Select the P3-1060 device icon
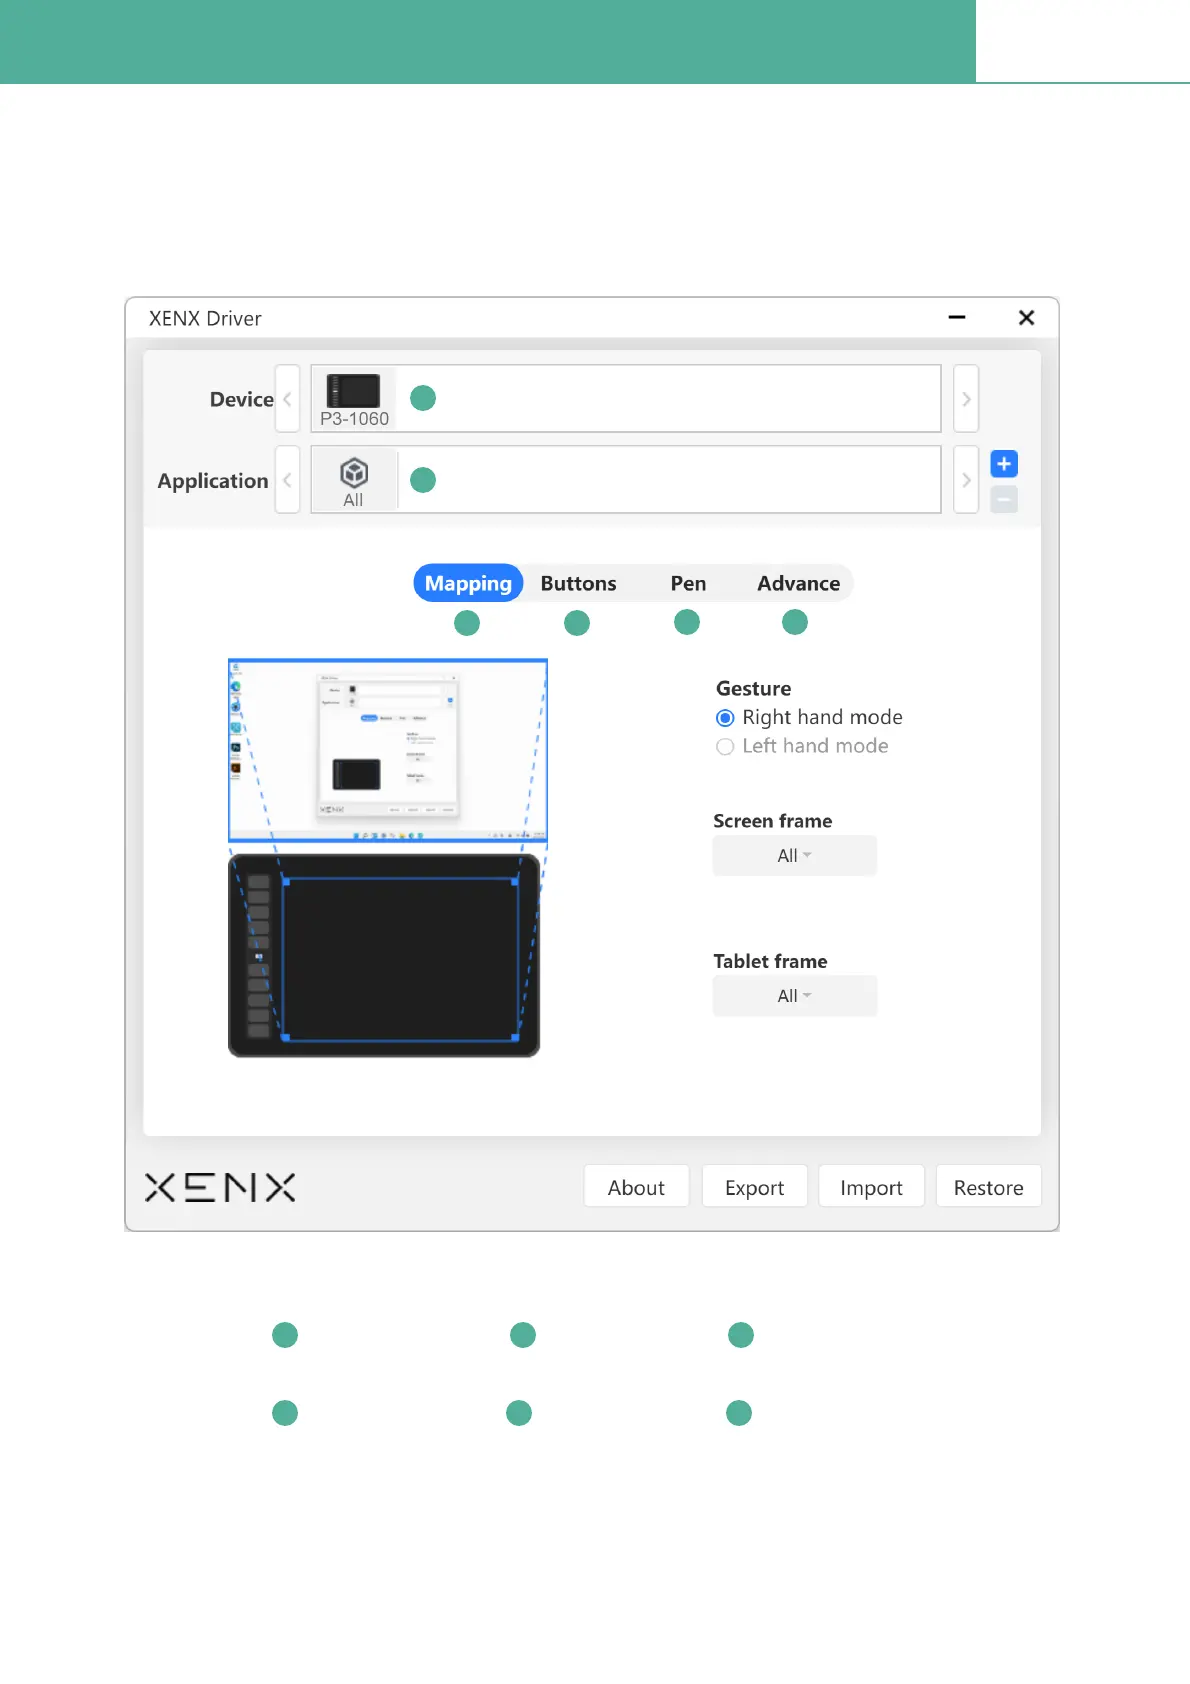This screenshot has height=1684, width=1190. [354, 398]
